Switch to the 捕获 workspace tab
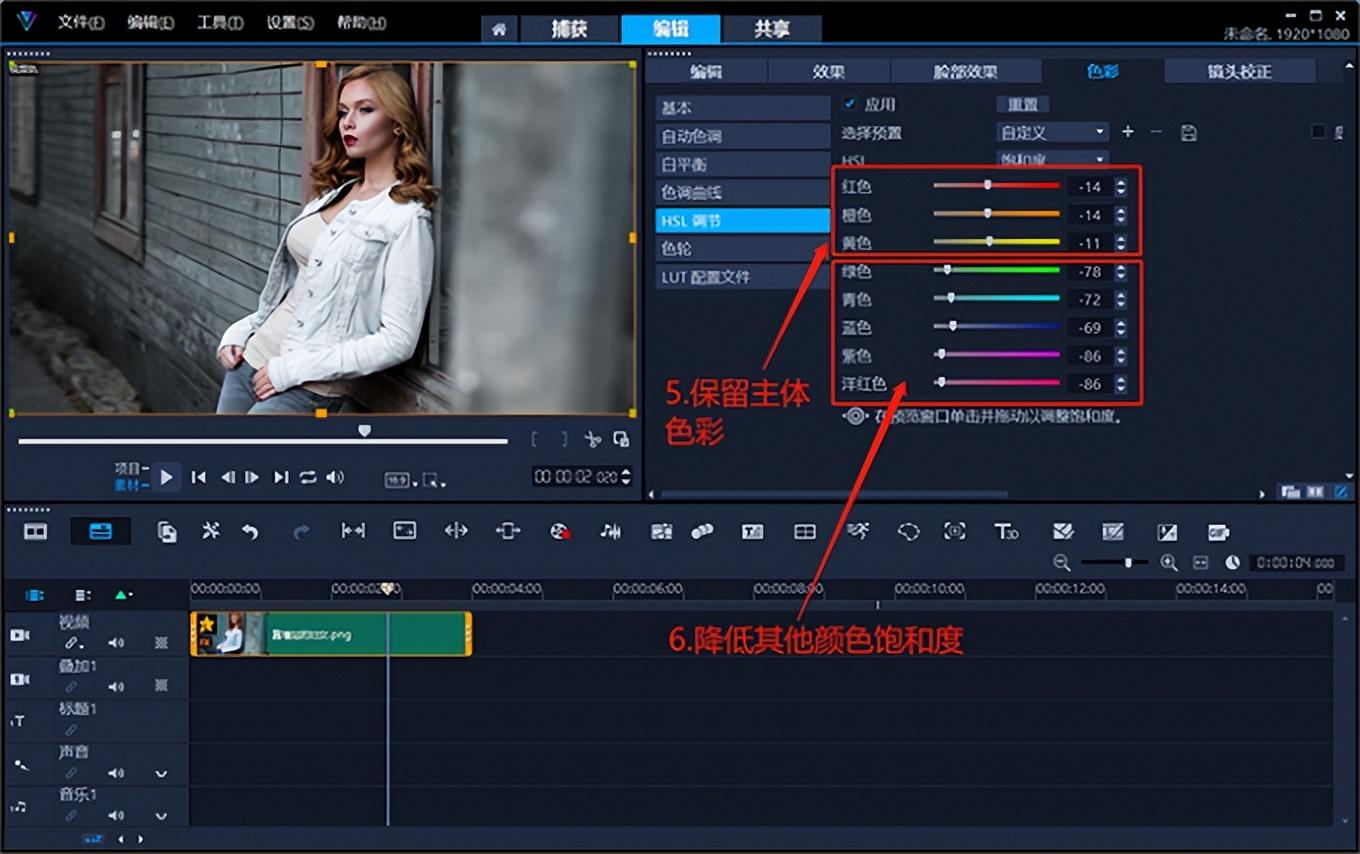 pos(569,29)
